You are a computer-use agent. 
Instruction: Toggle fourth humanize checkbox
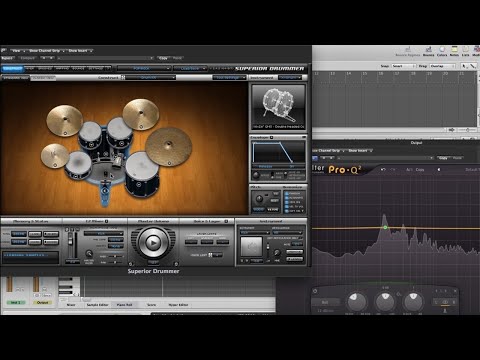pyautogui.click(x=287, y=206)
